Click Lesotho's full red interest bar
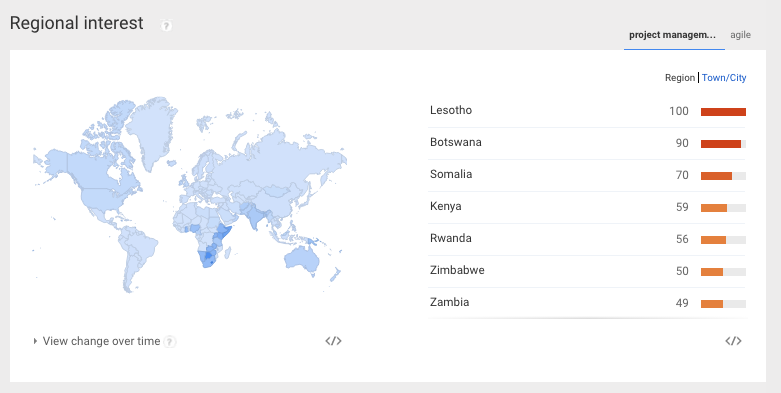This screenshot has height=393, width=781. tap(723, 112)
